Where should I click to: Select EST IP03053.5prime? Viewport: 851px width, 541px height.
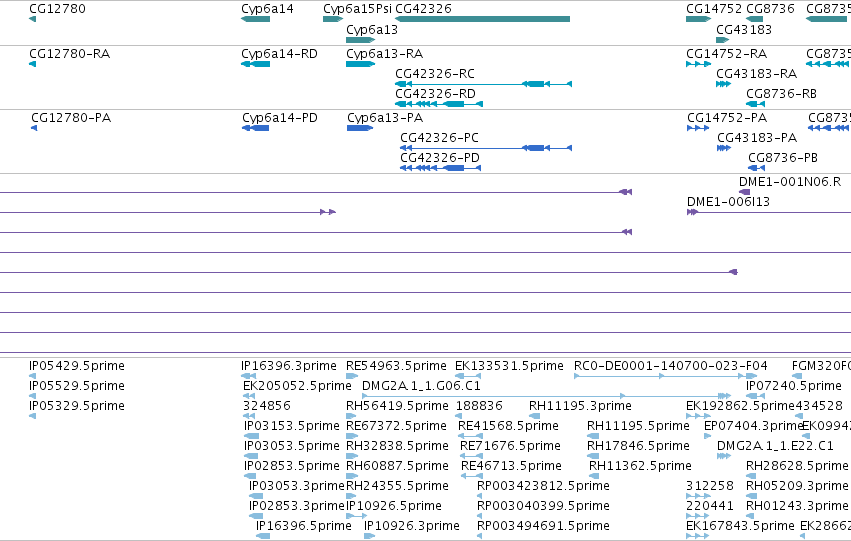point(251,456)
